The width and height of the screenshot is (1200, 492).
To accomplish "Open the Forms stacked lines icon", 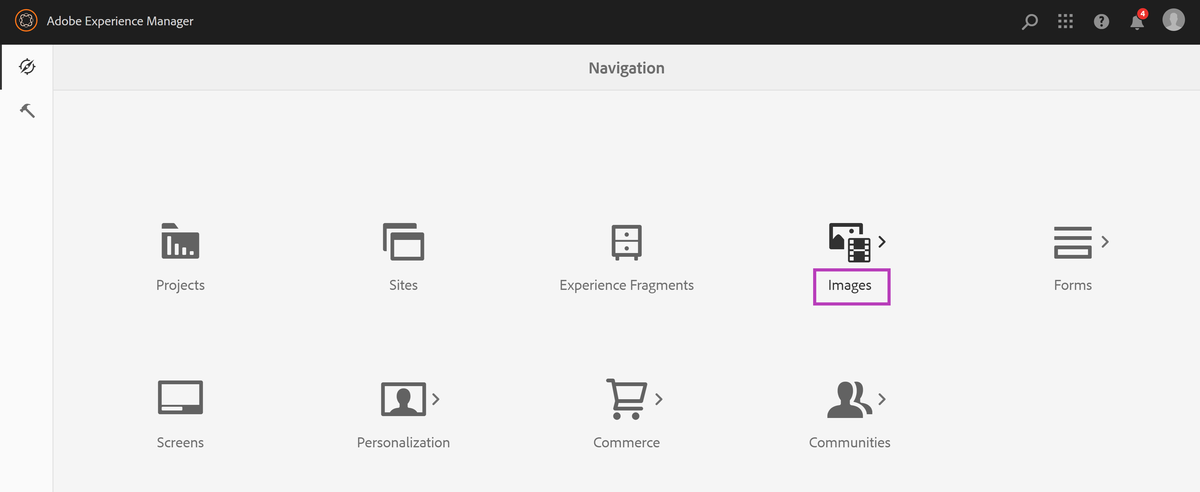I will pyautogui.click(x=1072, y=241).
